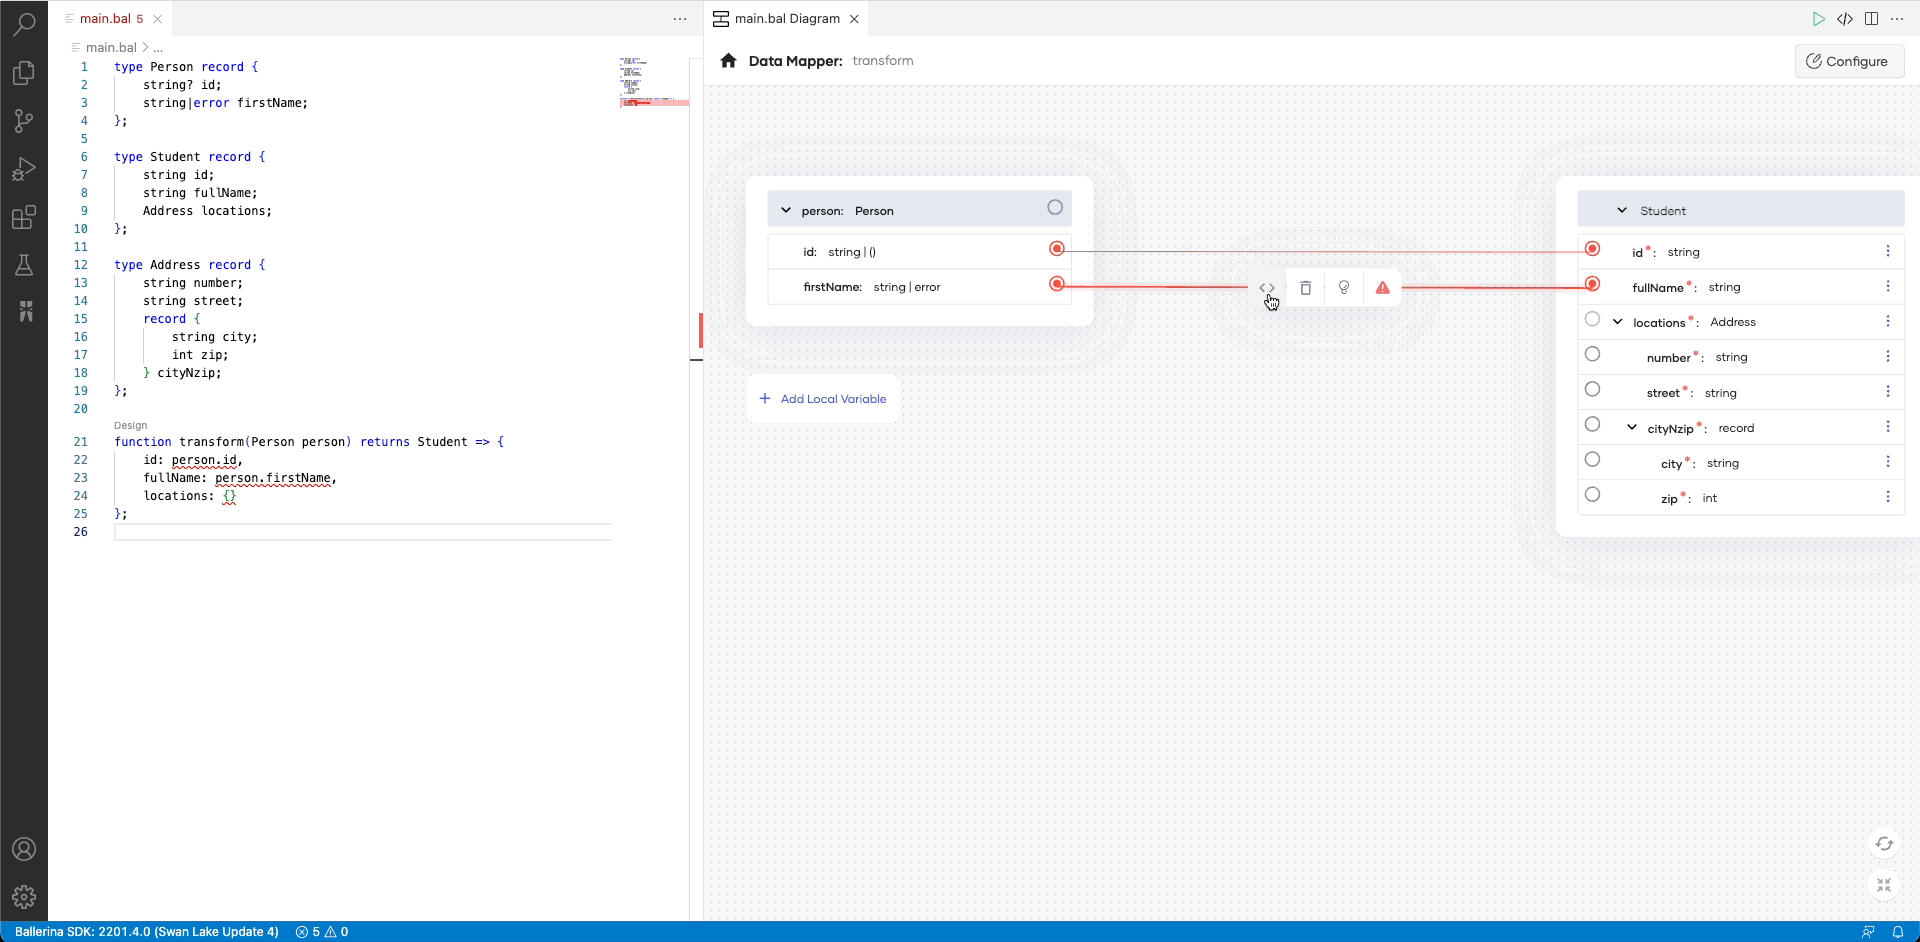Select the person: Person output port circle

[1055, 207]
